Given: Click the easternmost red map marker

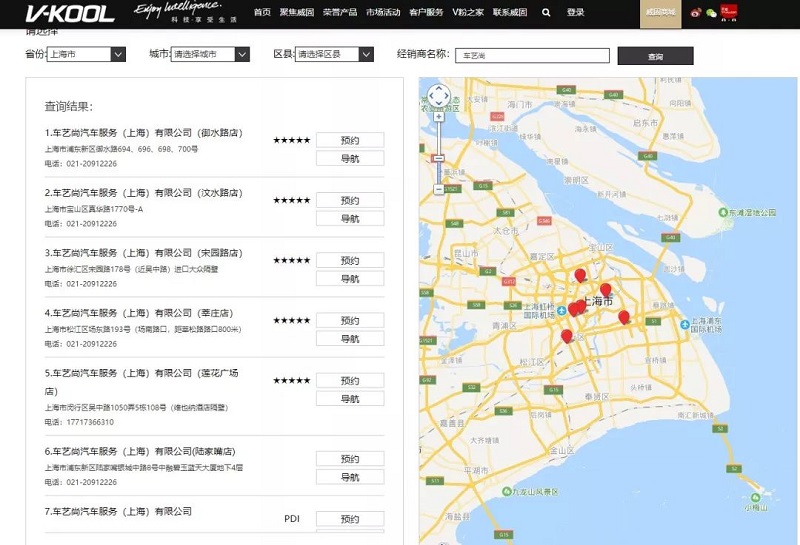Looking at the screenshot, I should 623,317.
